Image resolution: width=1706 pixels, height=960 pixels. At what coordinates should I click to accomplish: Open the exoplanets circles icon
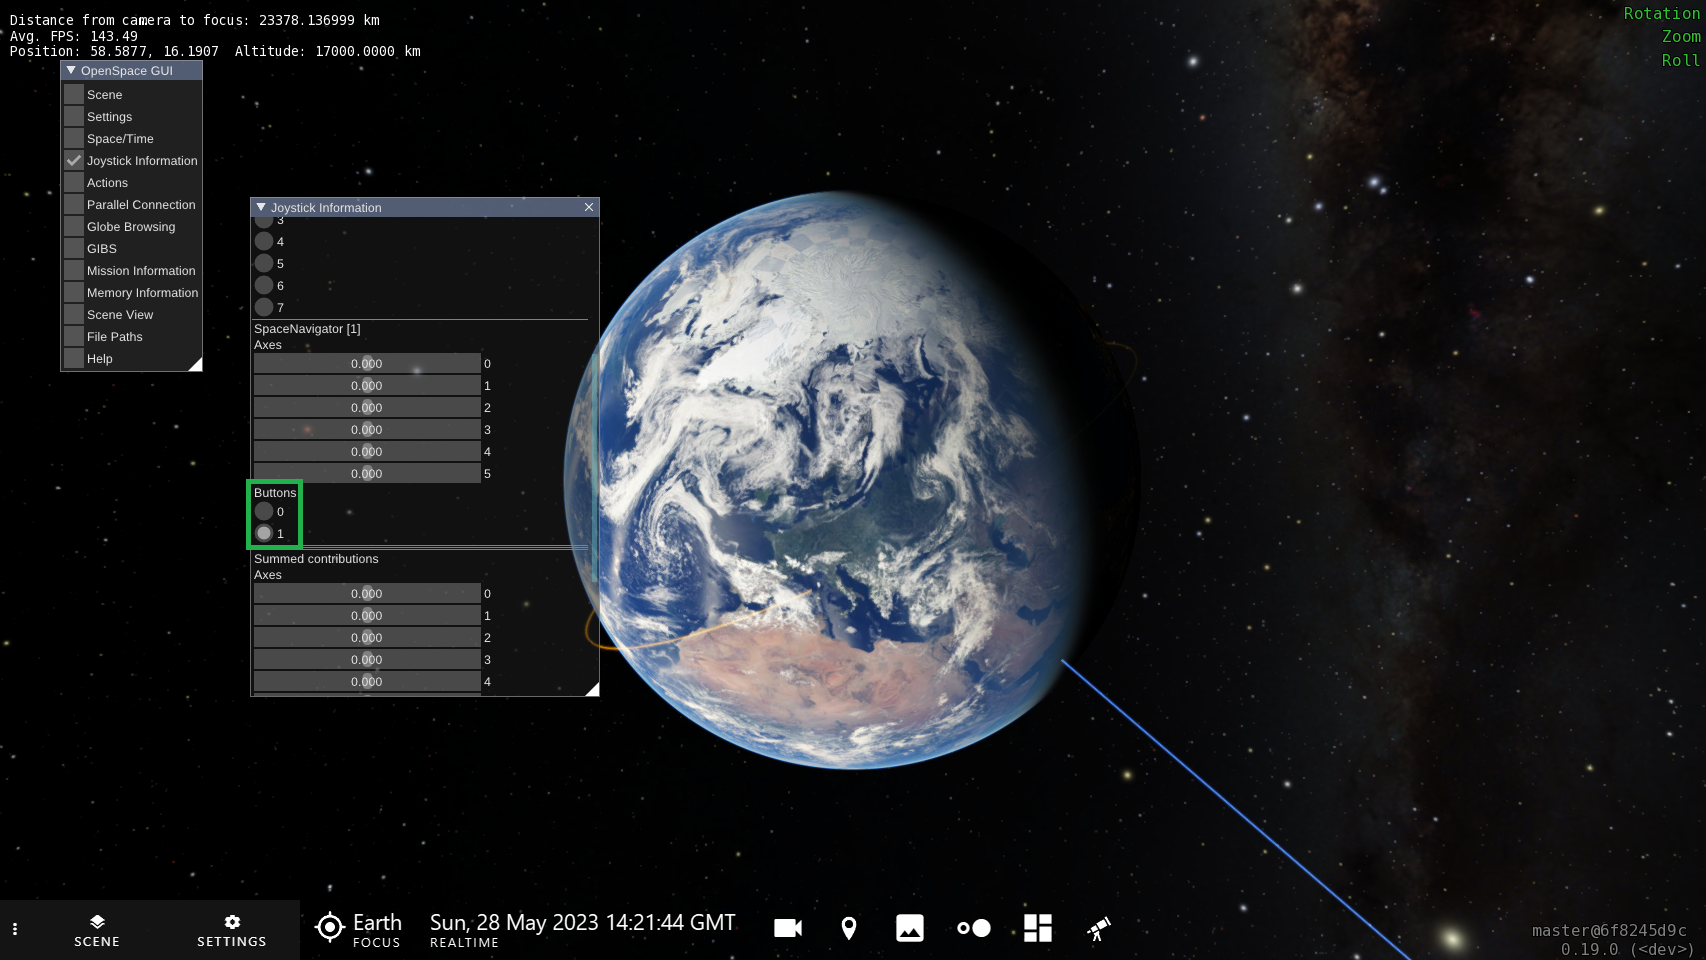point(974,929)
